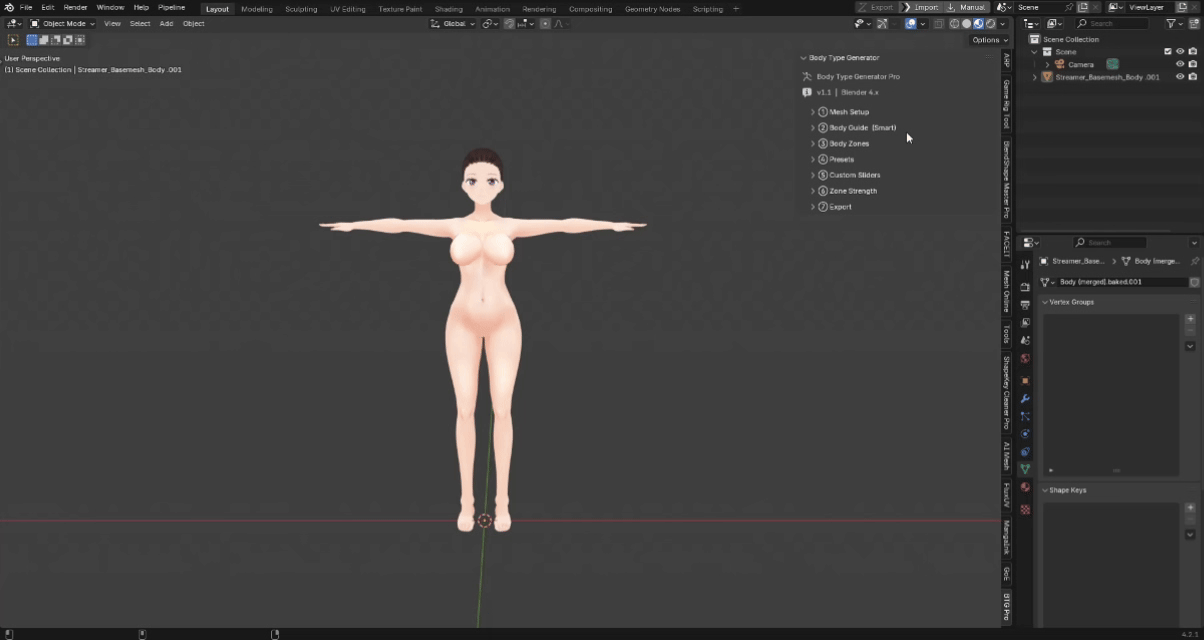The image size is (1204, 640).
Task: Switch to the Sculpting workspace tab
Action: [x=301, y=9]
